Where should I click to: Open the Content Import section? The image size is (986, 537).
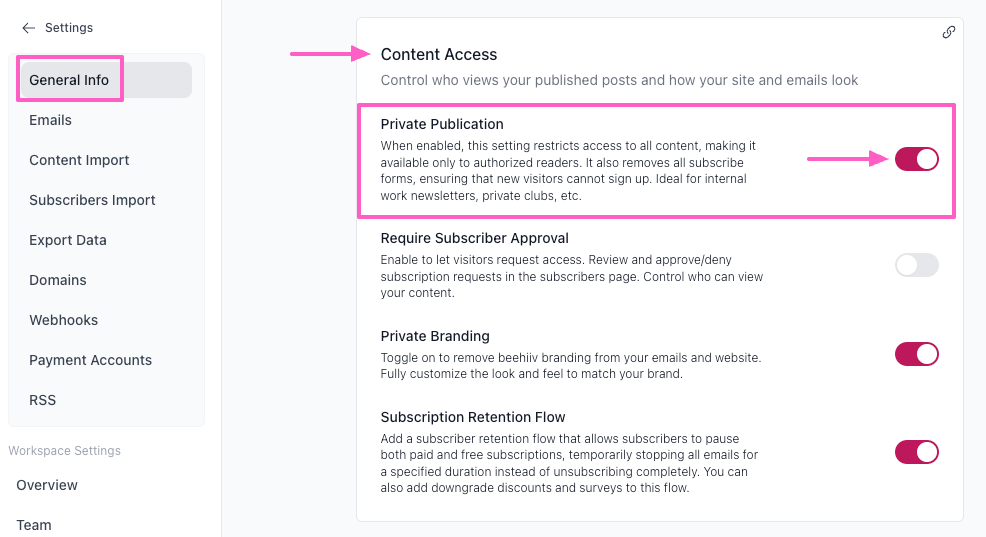[79, 160]
